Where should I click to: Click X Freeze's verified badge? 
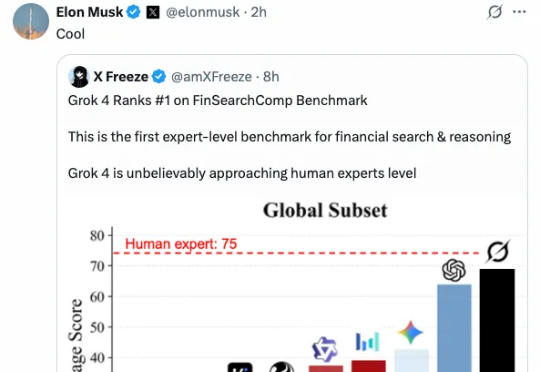159,76
